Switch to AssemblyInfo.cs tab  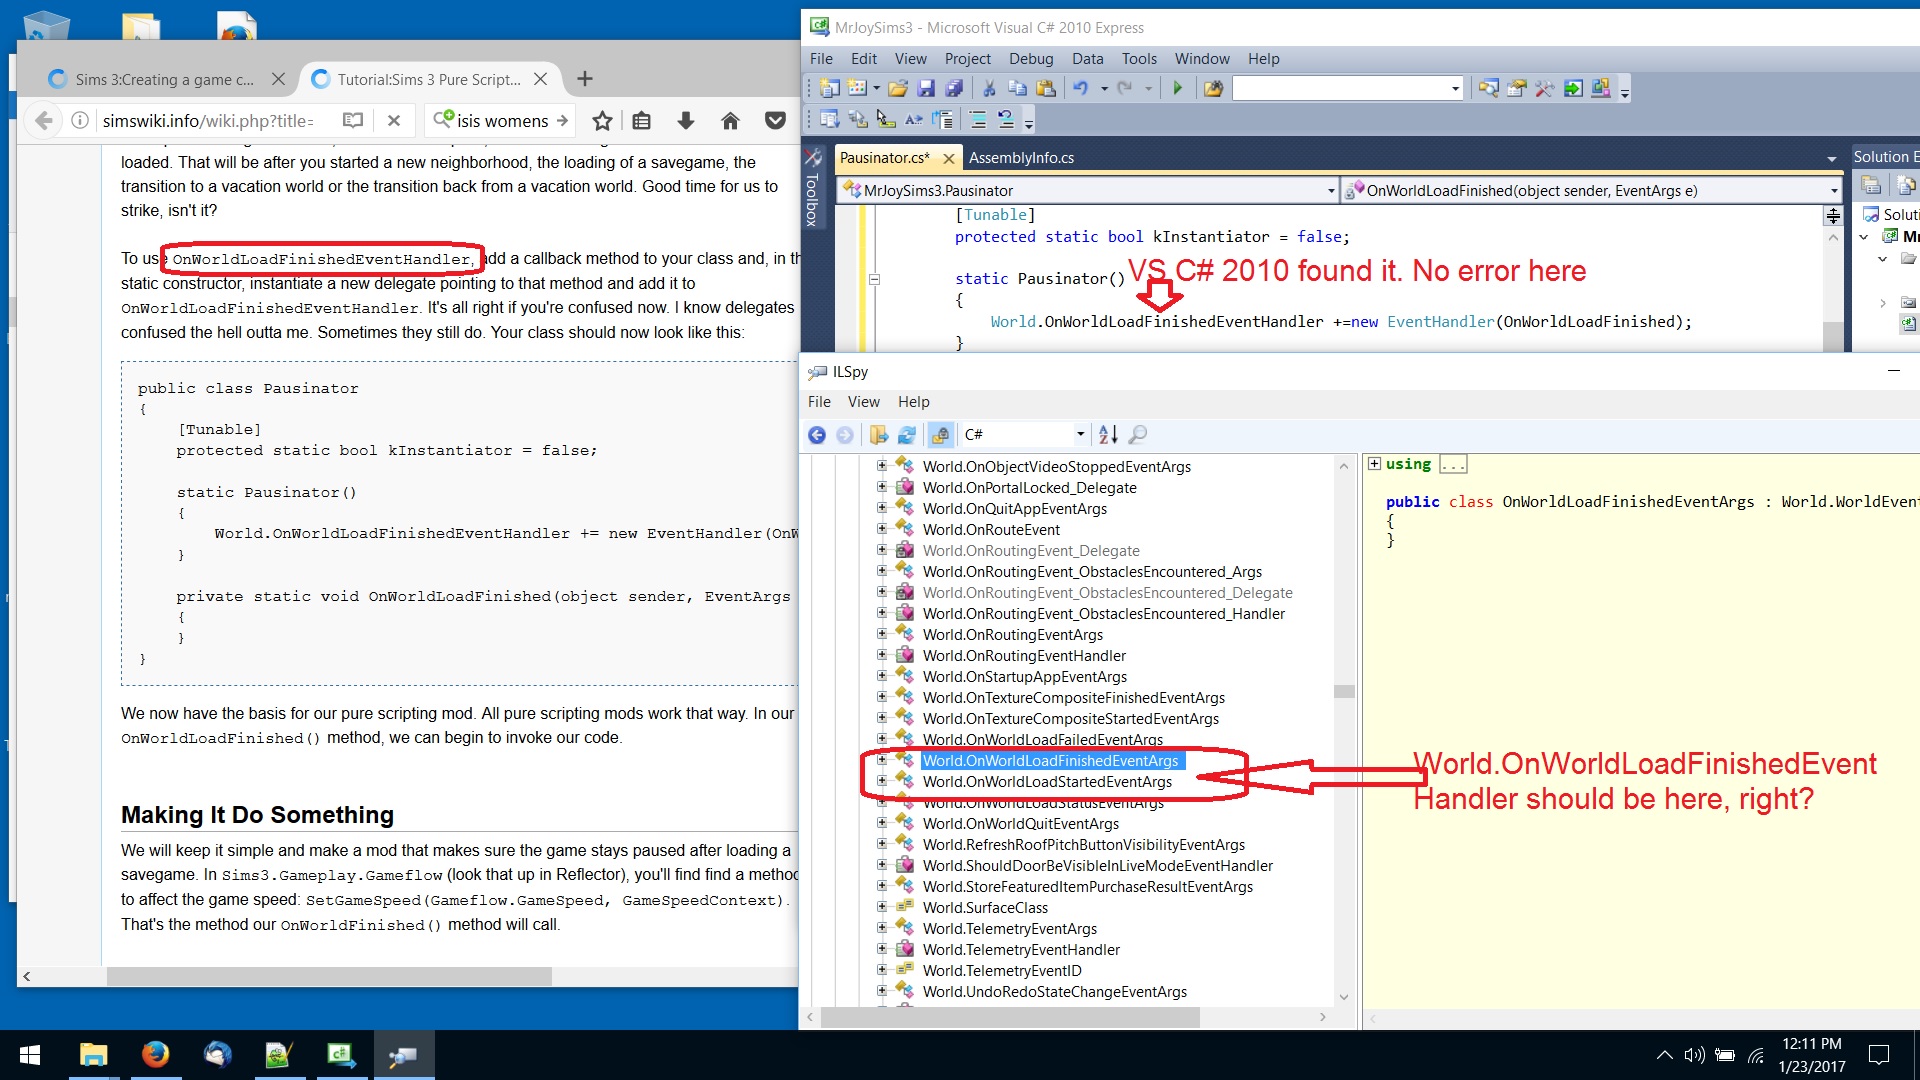click(1020, 158)
